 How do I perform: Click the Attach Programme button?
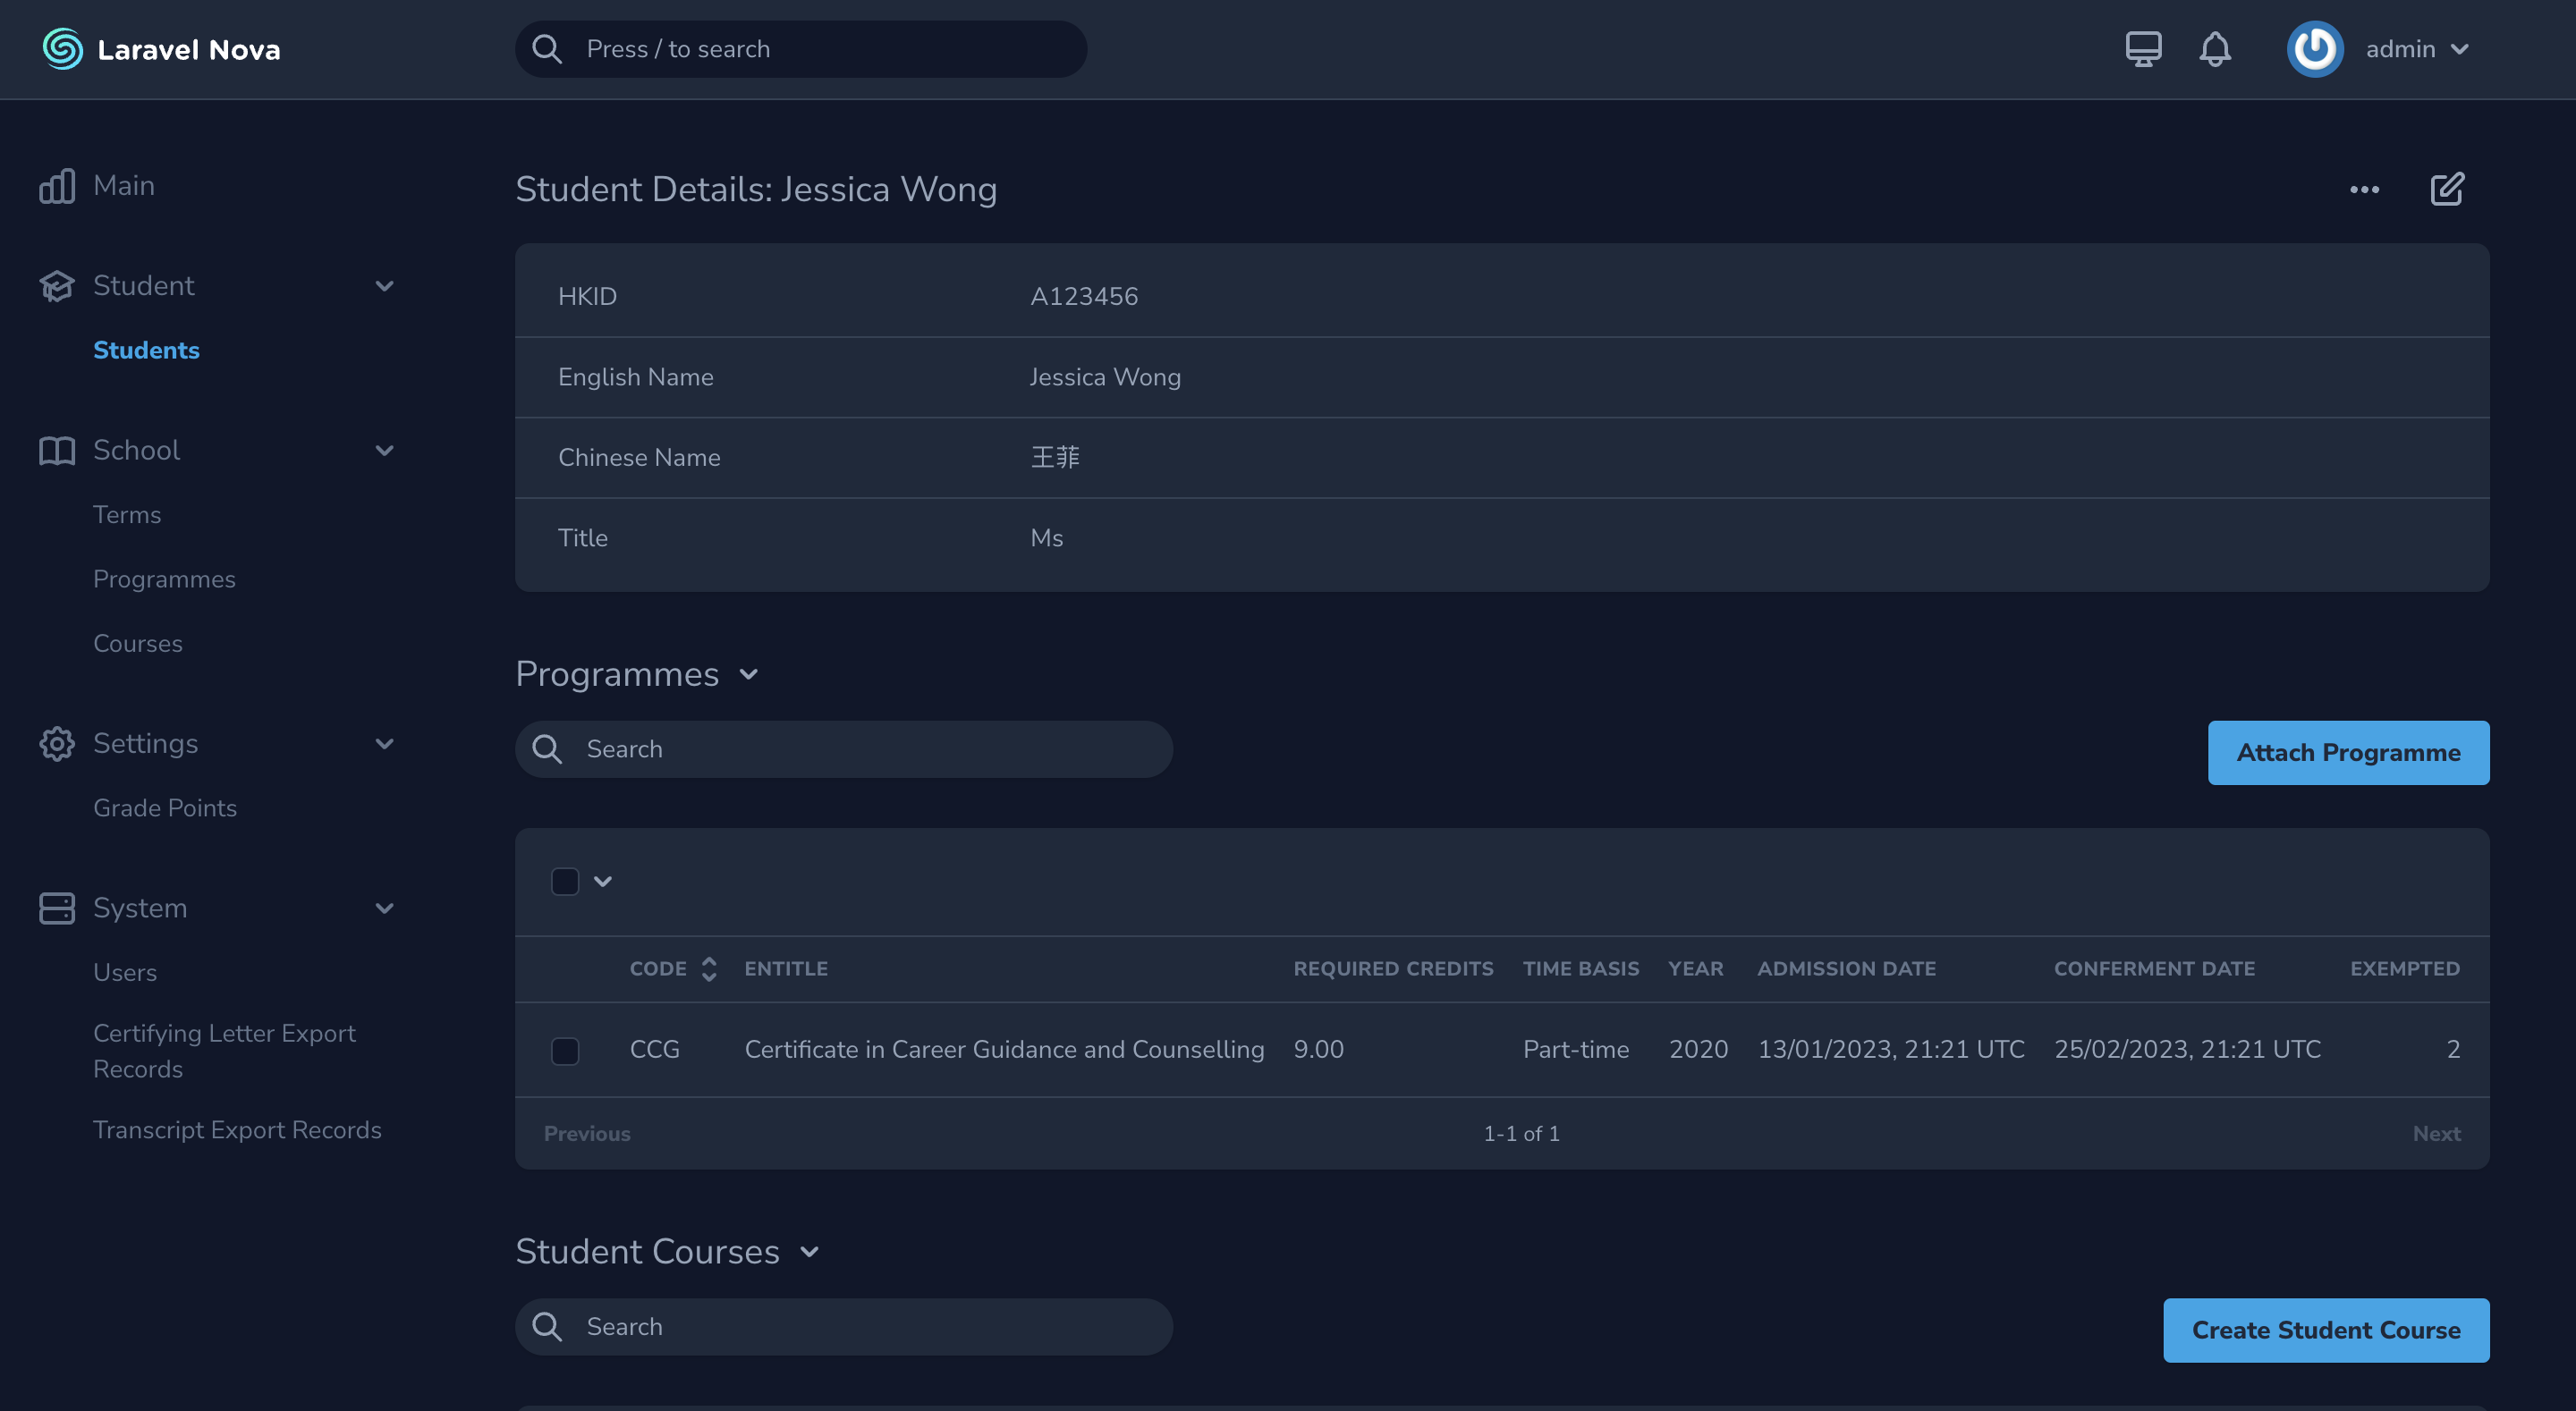pyautogui.click(x=2348, y=753)
